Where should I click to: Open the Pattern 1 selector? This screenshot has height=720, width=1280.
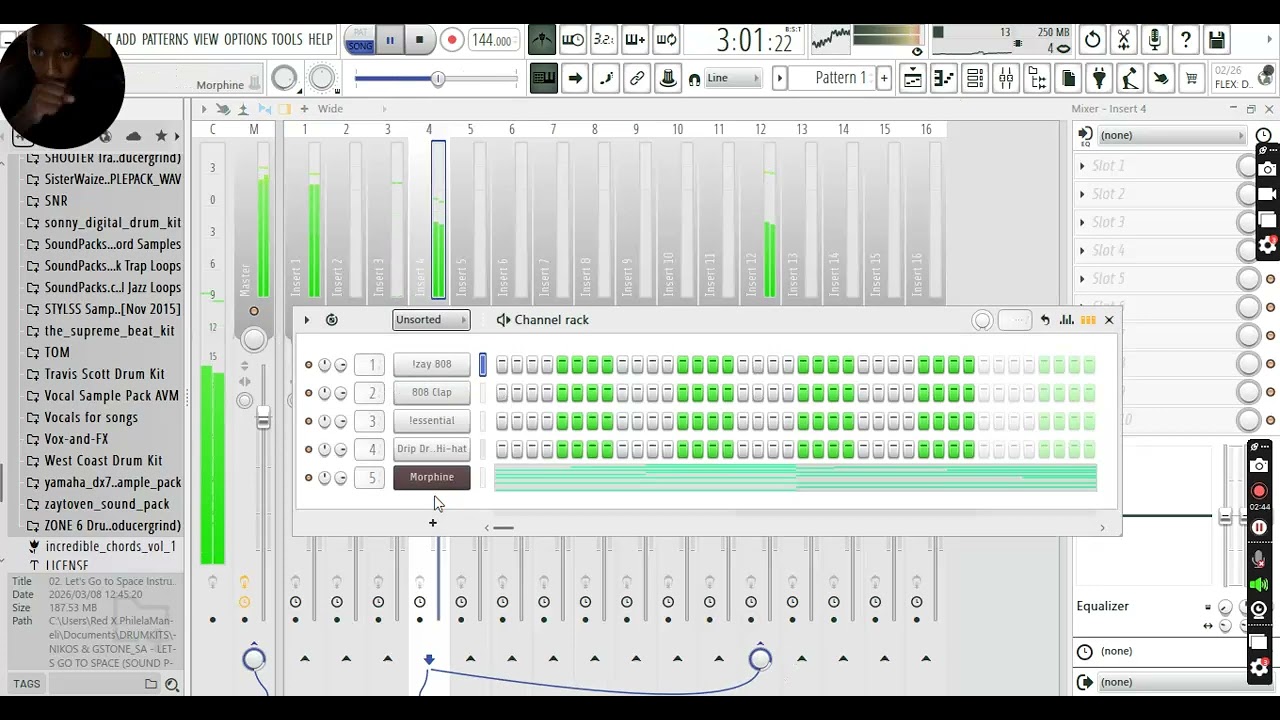click(x=841, y=78)
